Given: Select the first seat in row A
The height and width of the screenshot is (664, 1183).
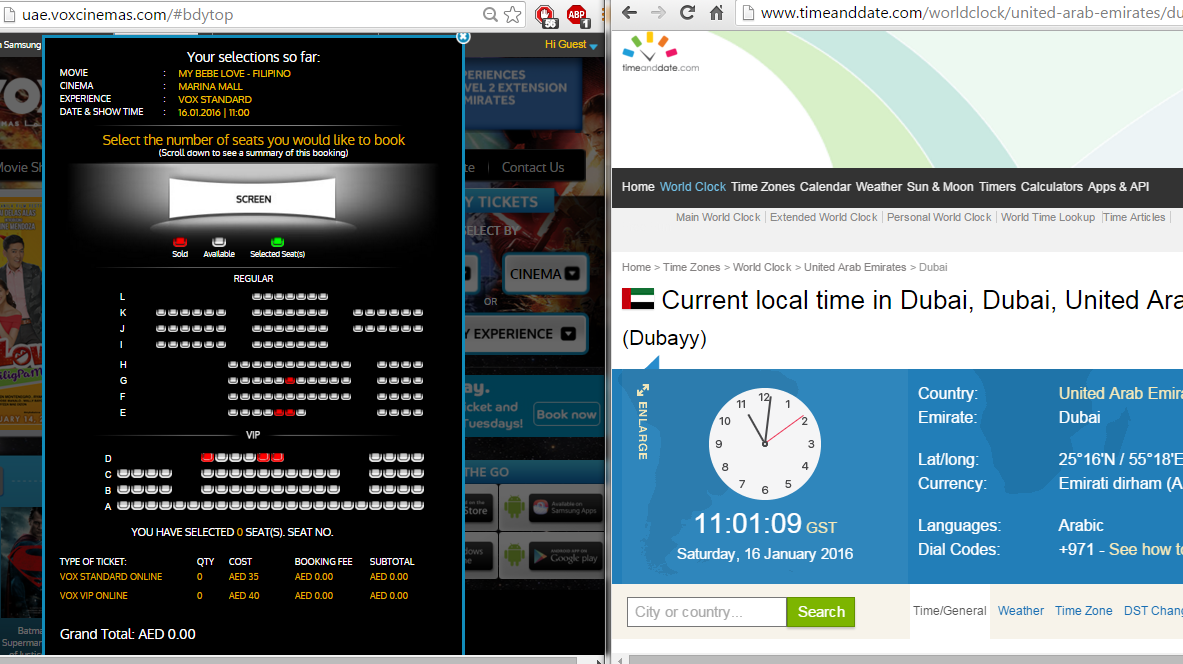Looking at the screenshot, I should [123, 506].
